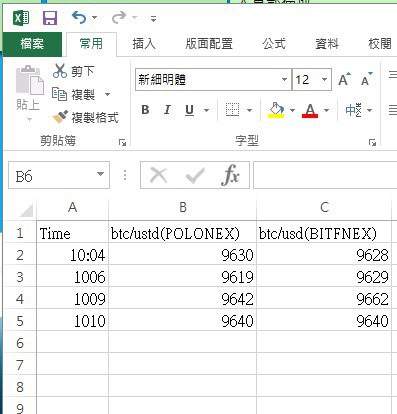Viewport: 397px width, 414px height.
Task: Select cell 'btc/ustd(POLONEX)'
Action: [183, 233]
